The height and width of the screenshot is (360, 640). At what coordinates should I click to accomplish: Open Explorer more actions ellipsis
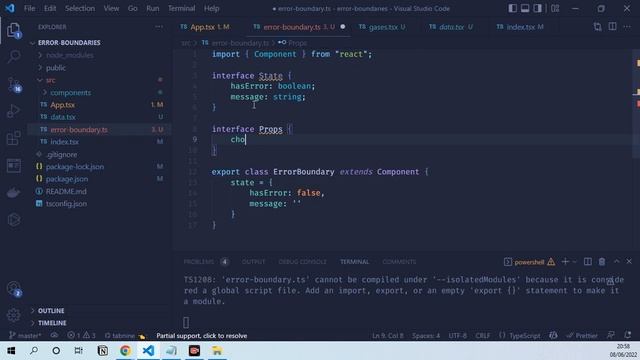point(159,27)
